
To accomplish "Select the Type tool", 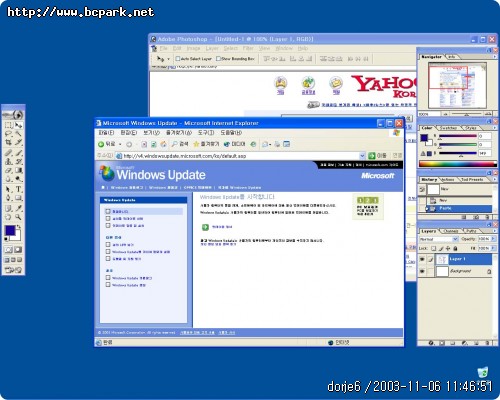I will (x=19, y=189).
